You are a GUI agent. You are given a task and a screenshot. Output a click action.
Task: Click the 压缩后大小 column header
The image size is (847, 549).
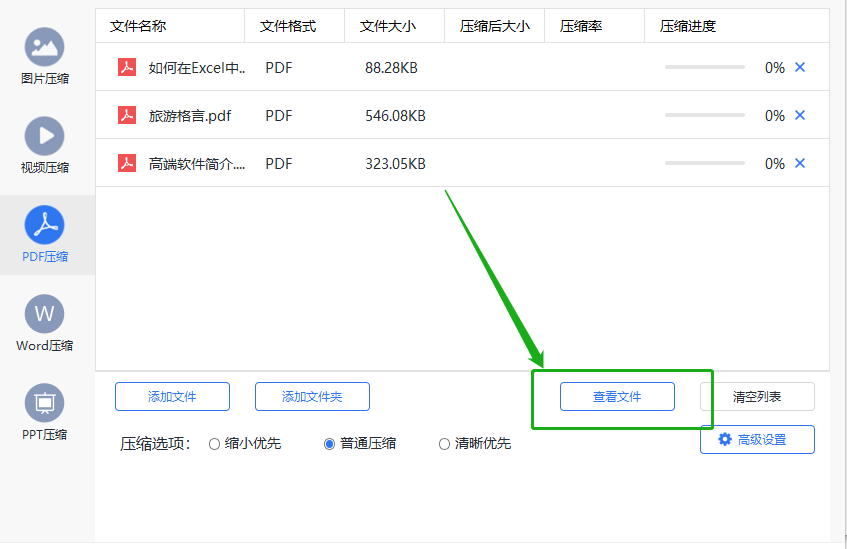(495, 26)
